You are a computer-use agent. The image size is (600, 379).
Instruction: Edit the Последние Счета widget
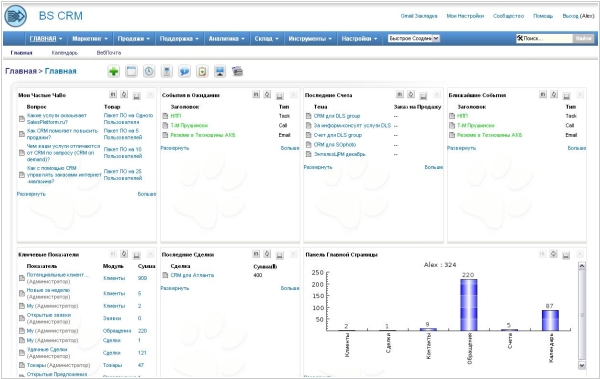click(399, 94)
